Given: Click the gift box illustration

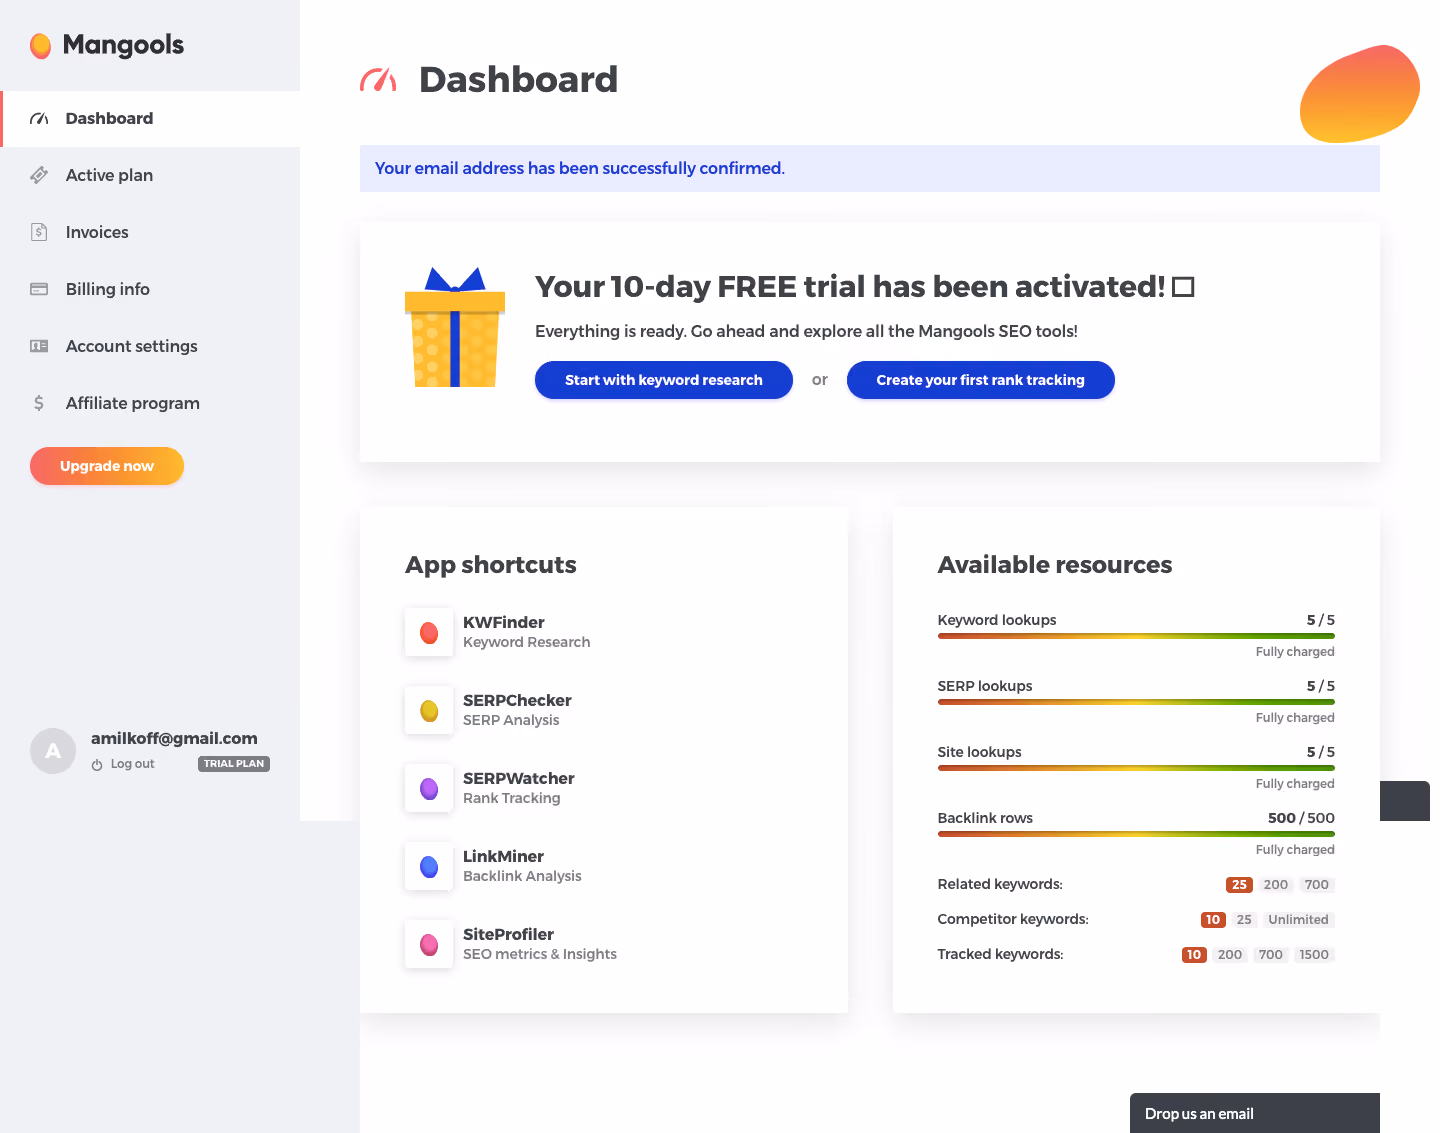Looking at the screenshot, I should point(455,327).
